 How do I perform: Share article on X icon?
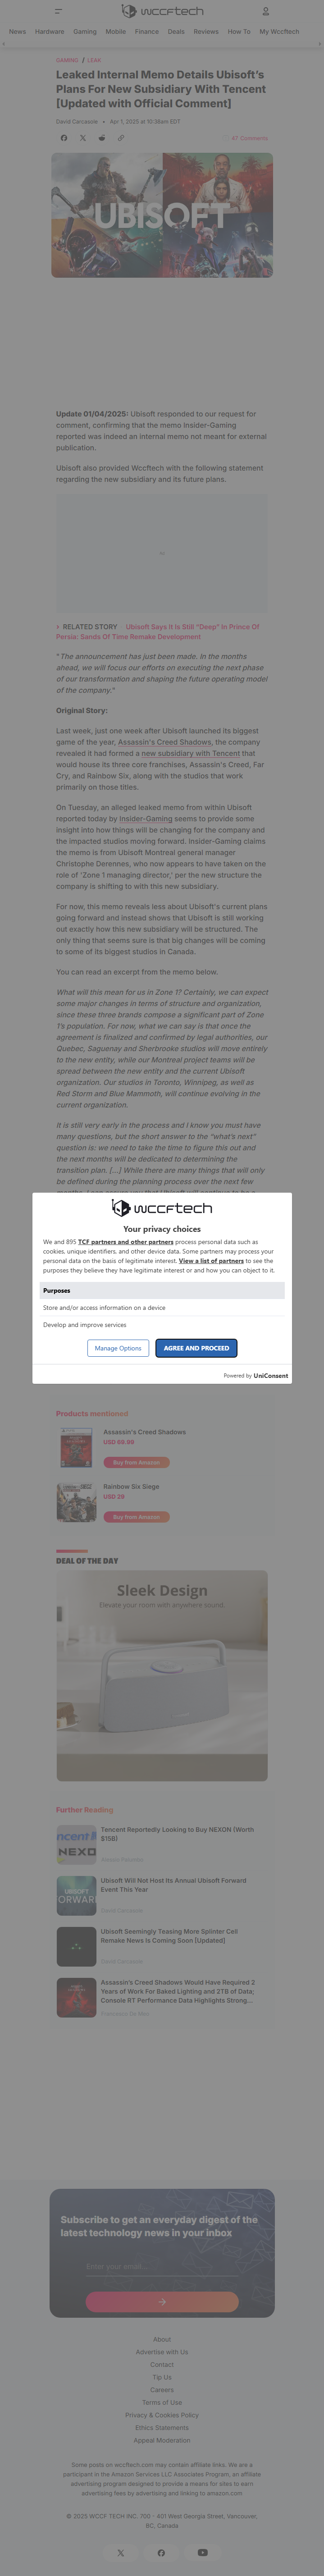[83, 138]
